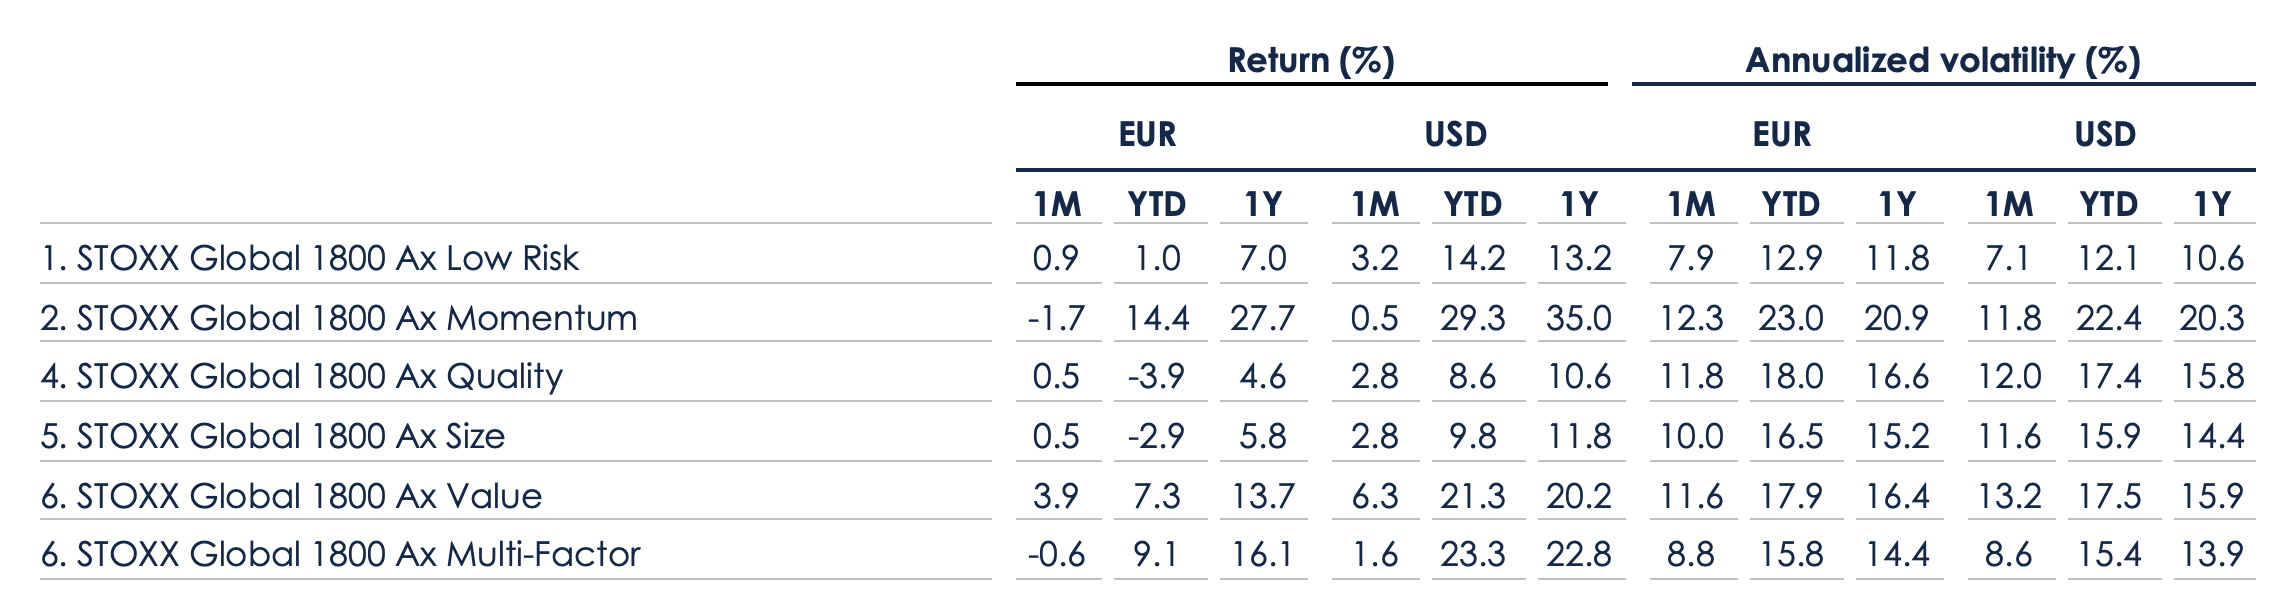Click the EUR header under Annualized volatility
Viewport: 2284px width, 590px height.
1781,135
